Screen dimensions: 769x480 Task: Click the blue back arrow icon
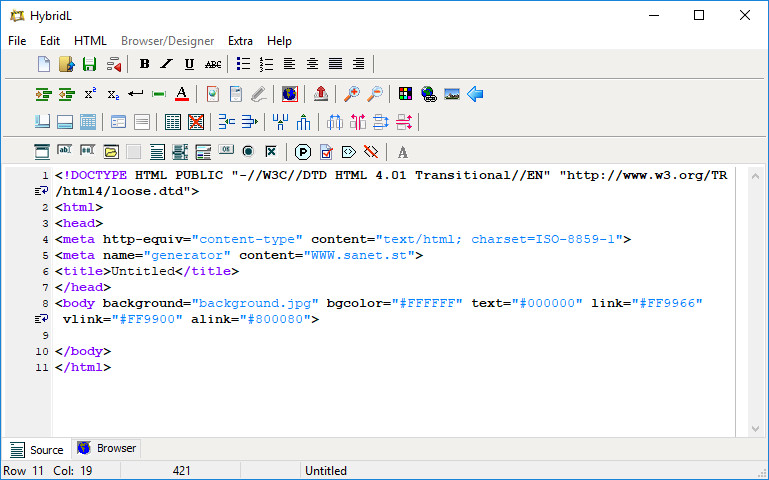point(475,94)
